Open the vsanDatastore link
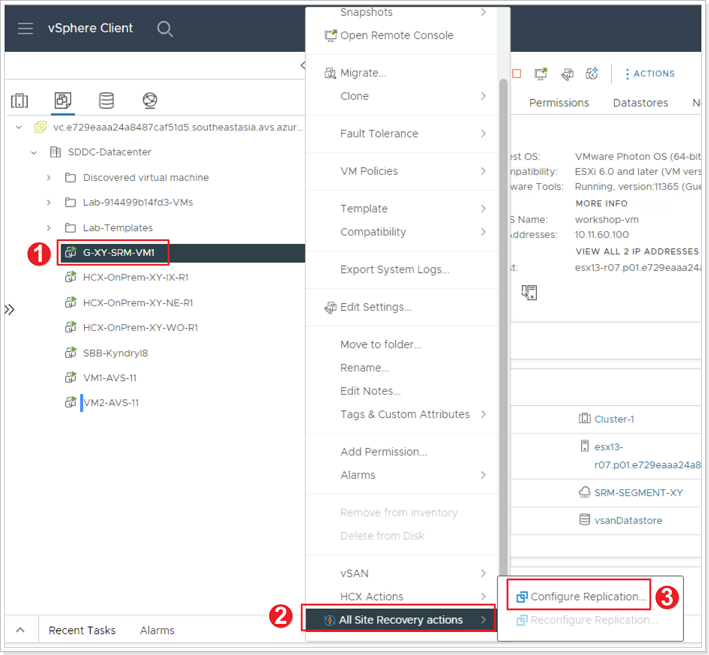 pyautogui.click(x=628, y=520)
